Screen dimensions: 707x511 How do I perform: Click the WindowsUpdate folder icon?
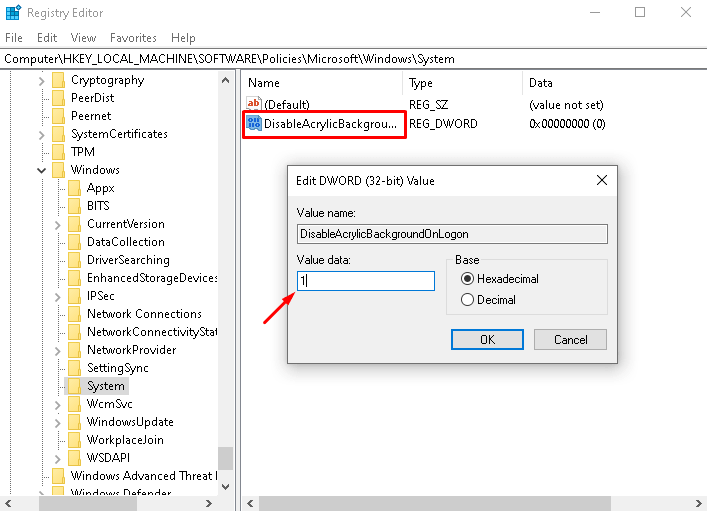[74, 422]
